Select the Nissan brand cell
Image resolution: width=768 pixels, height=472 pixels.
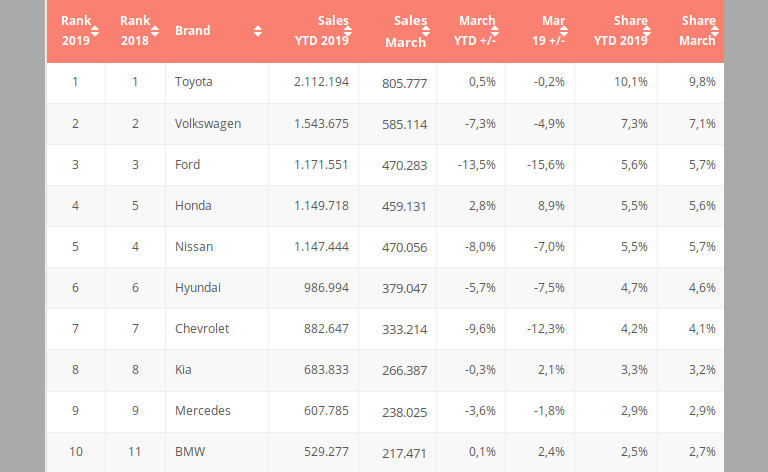pos(193,246)
